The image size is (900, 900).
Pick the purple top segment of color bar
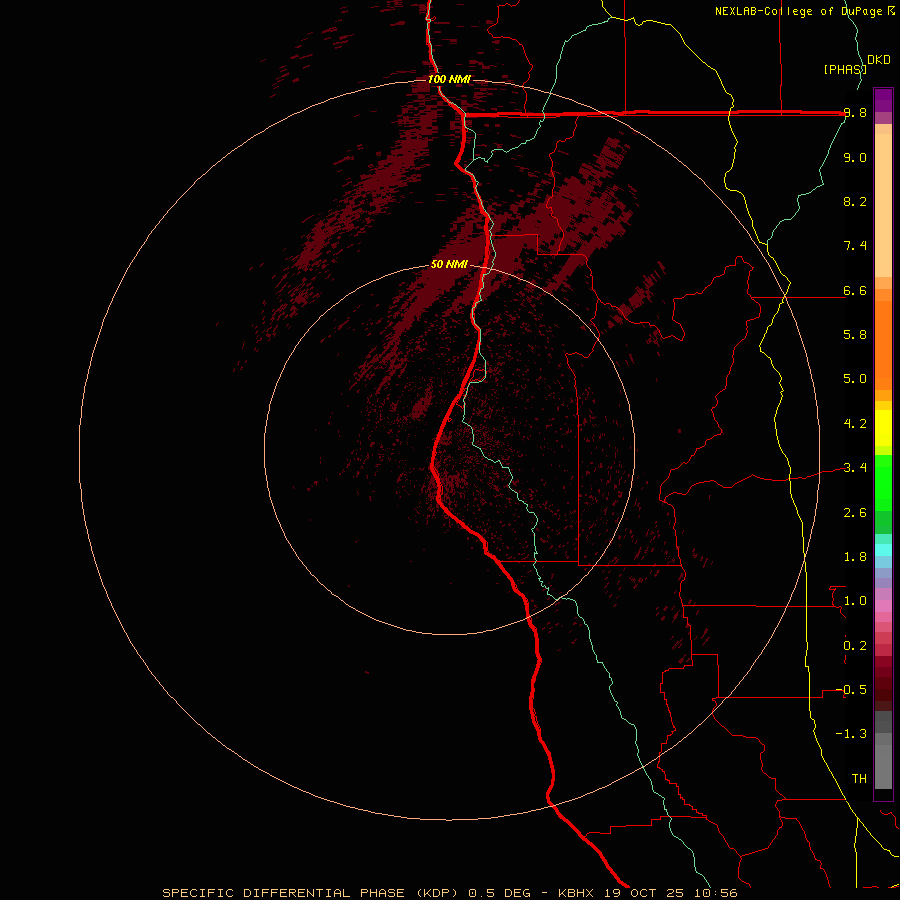883,100
